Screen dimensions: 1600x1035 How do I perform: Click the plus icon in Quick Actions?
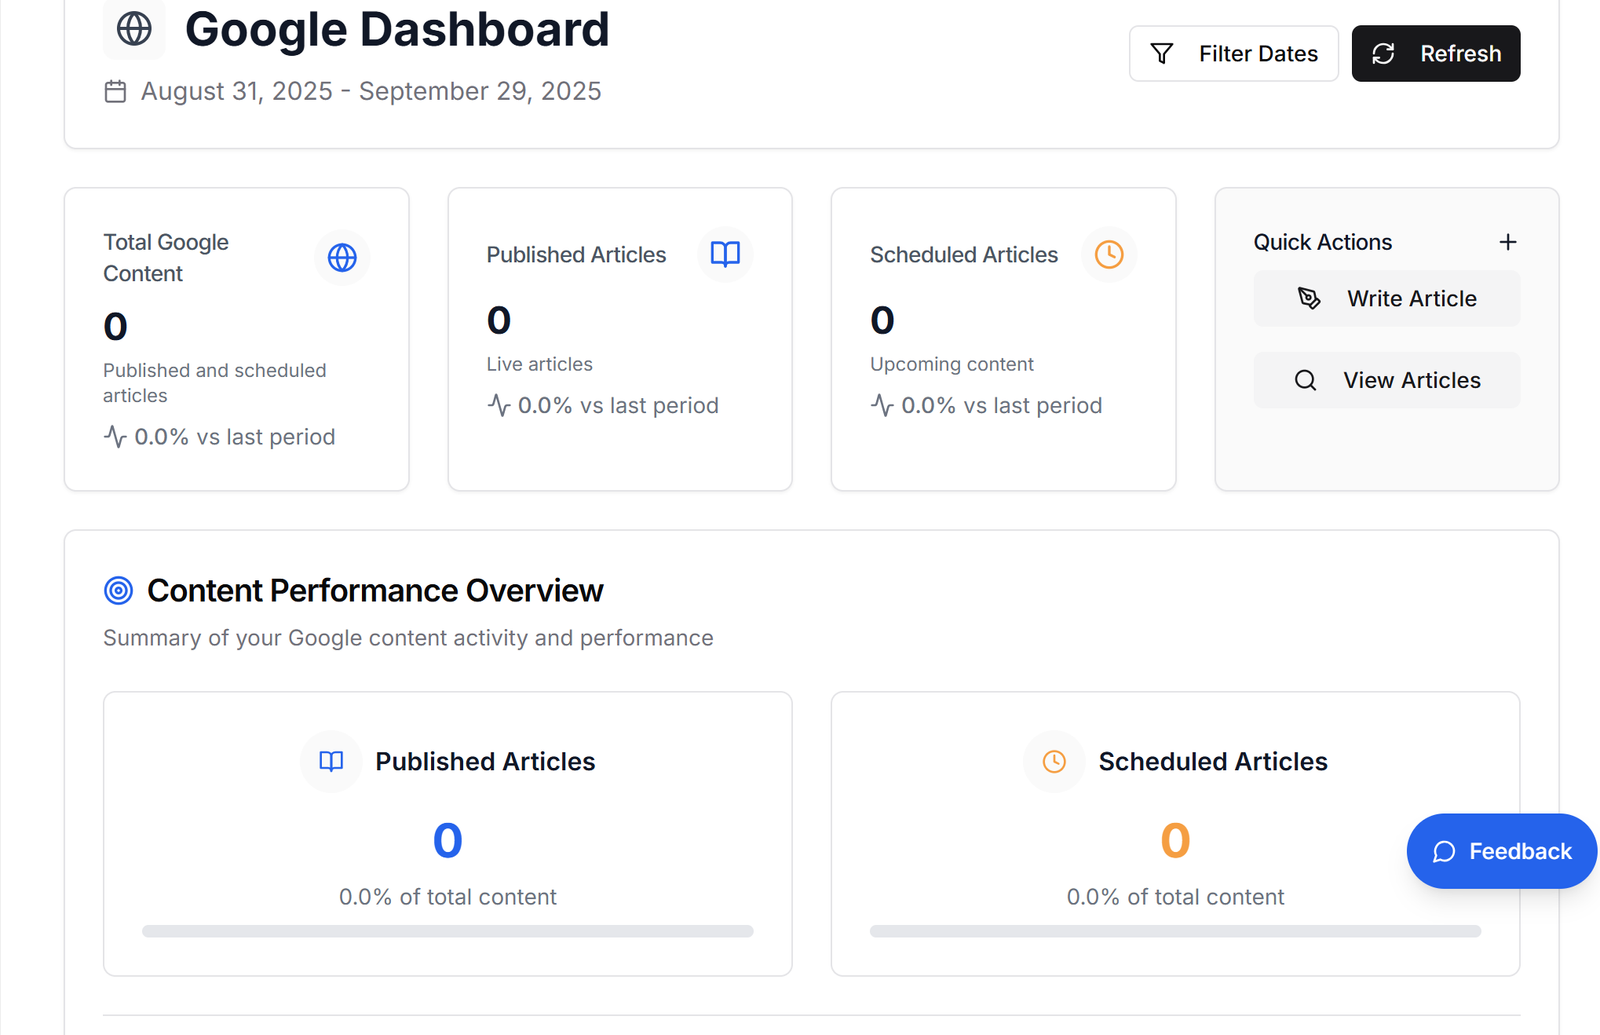(x=1507, y=242)
